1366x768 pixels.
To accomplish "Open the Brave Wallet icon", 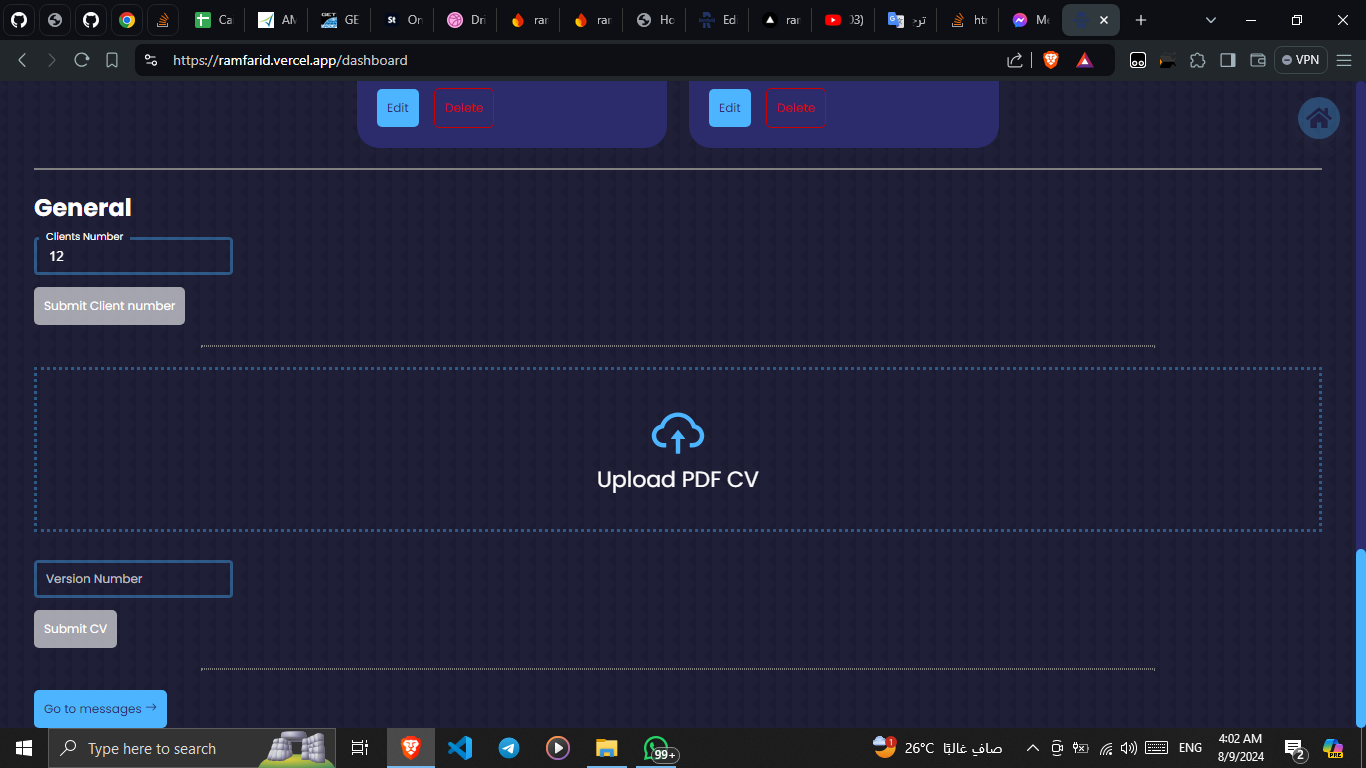I will pos(1258,60).
